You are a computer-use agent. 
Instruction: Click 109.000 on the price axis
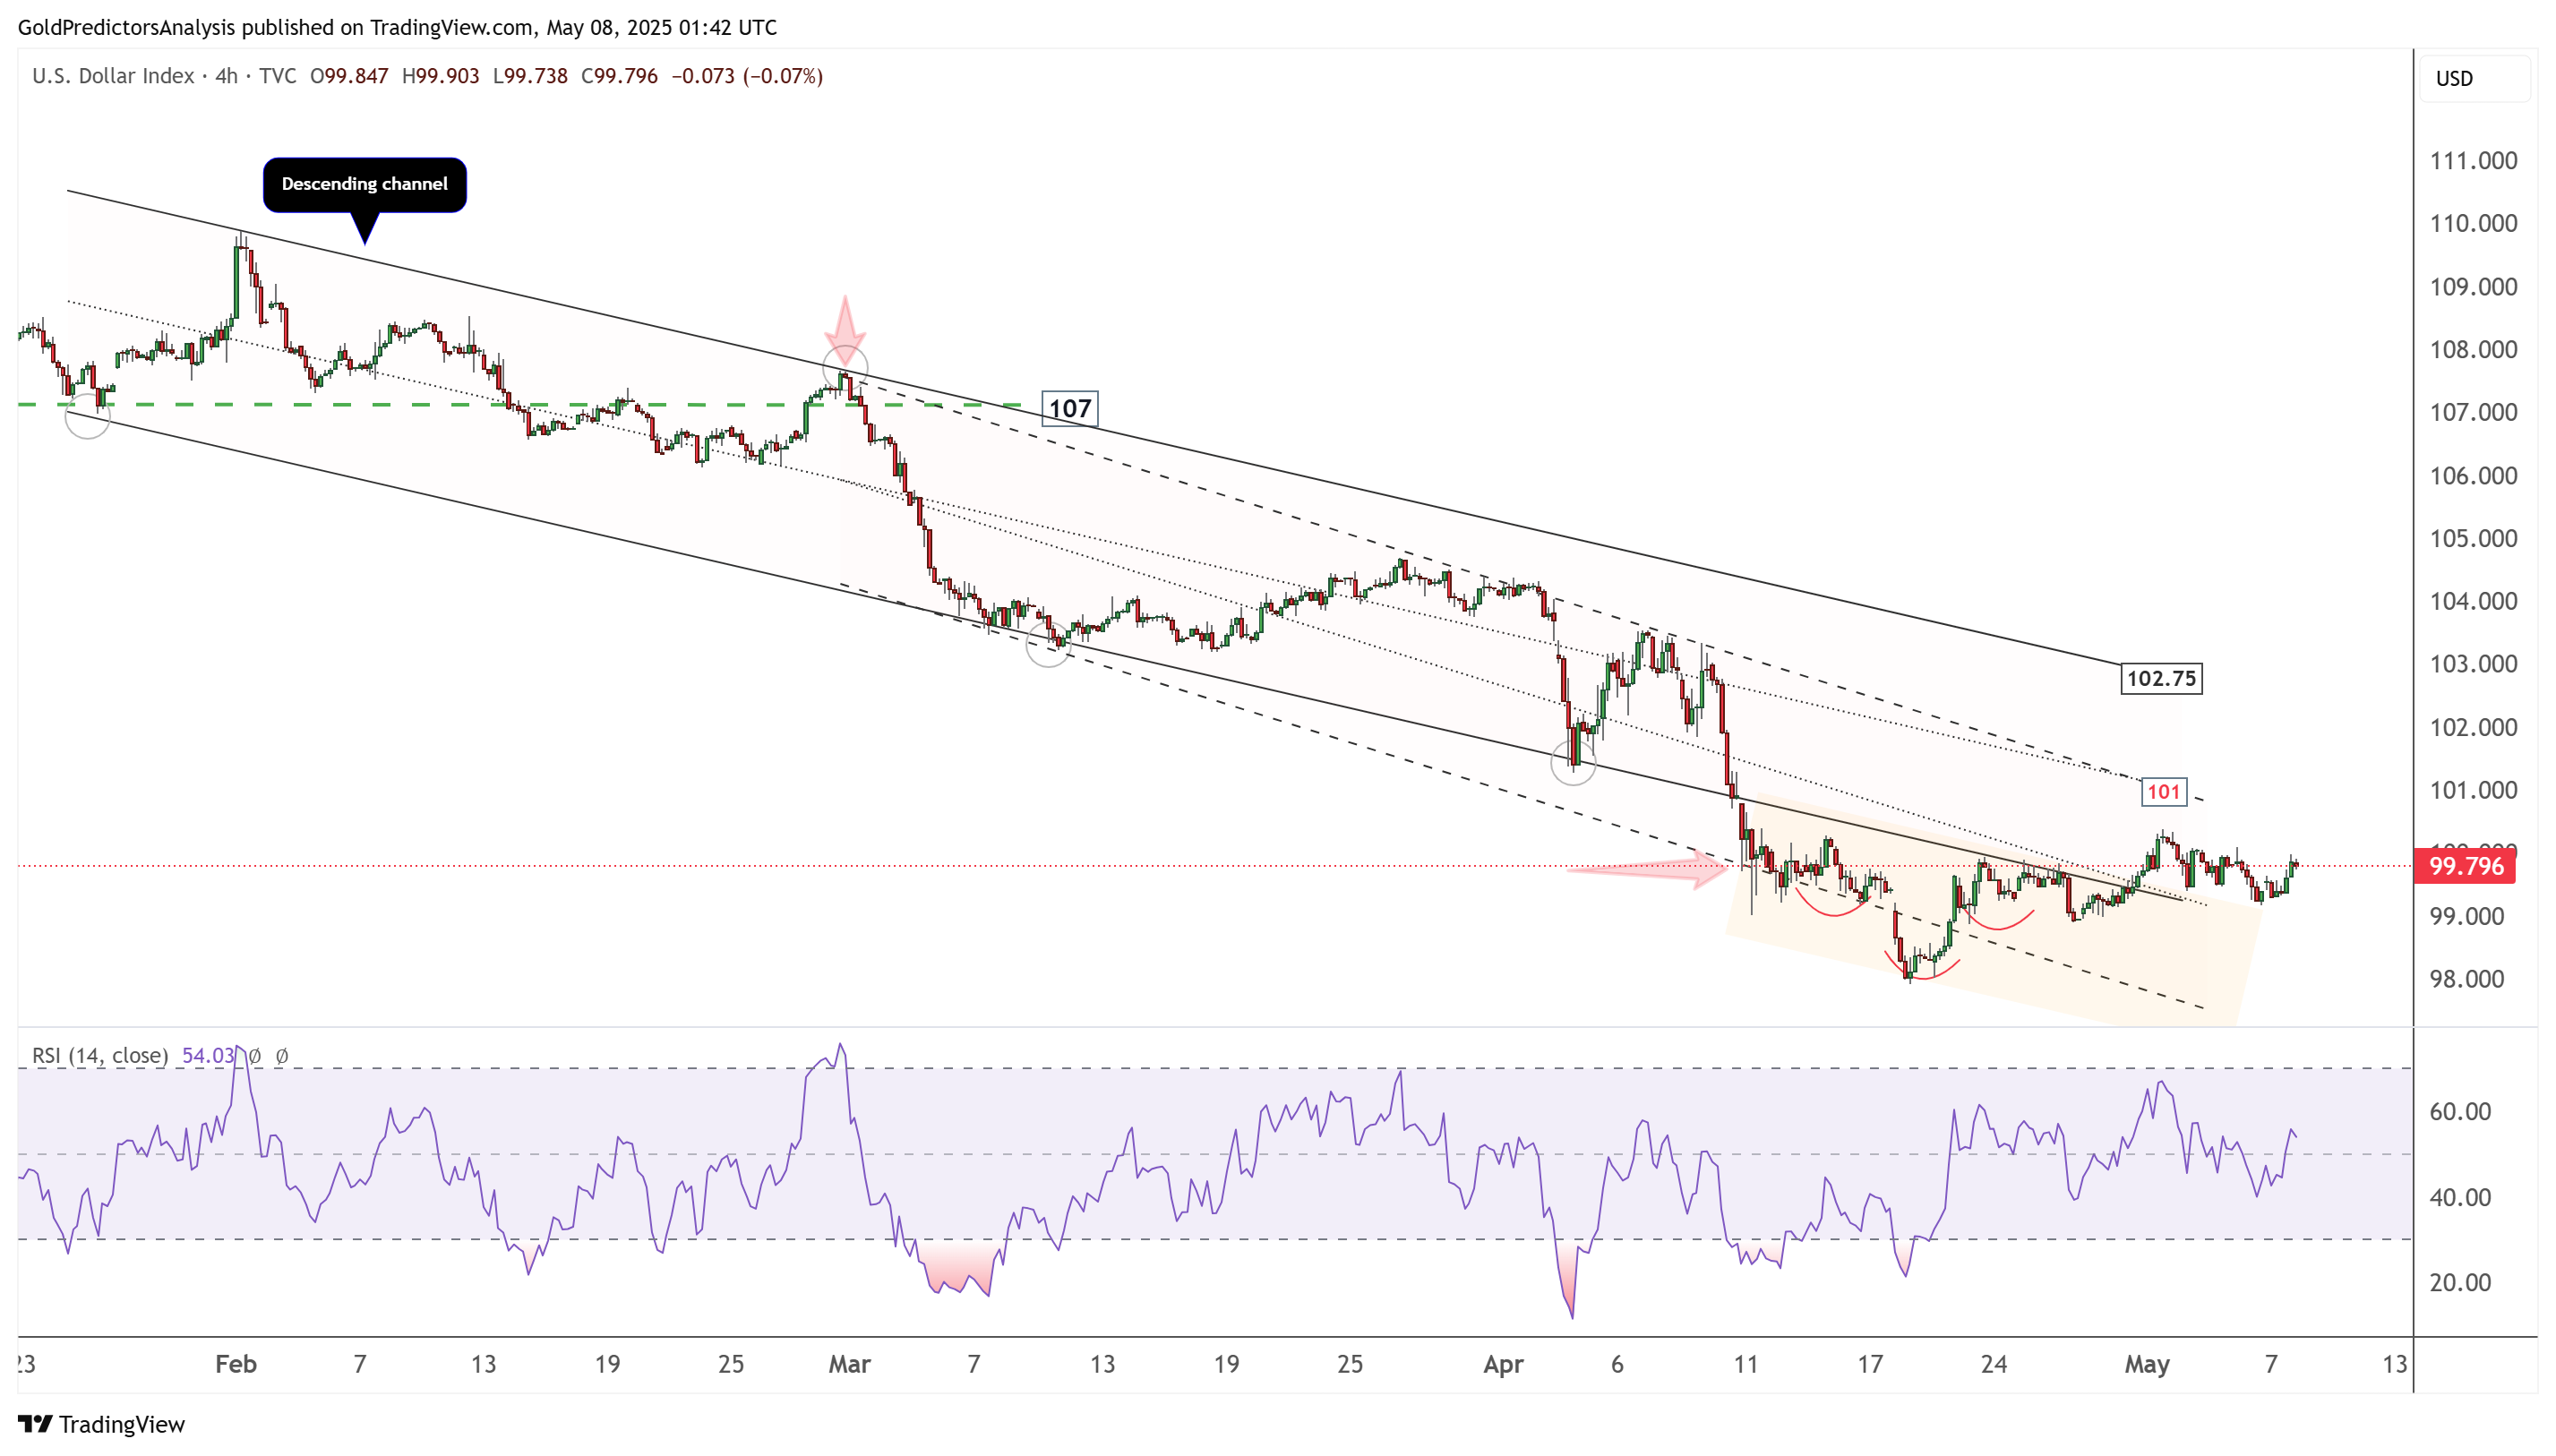(2473, 286)
